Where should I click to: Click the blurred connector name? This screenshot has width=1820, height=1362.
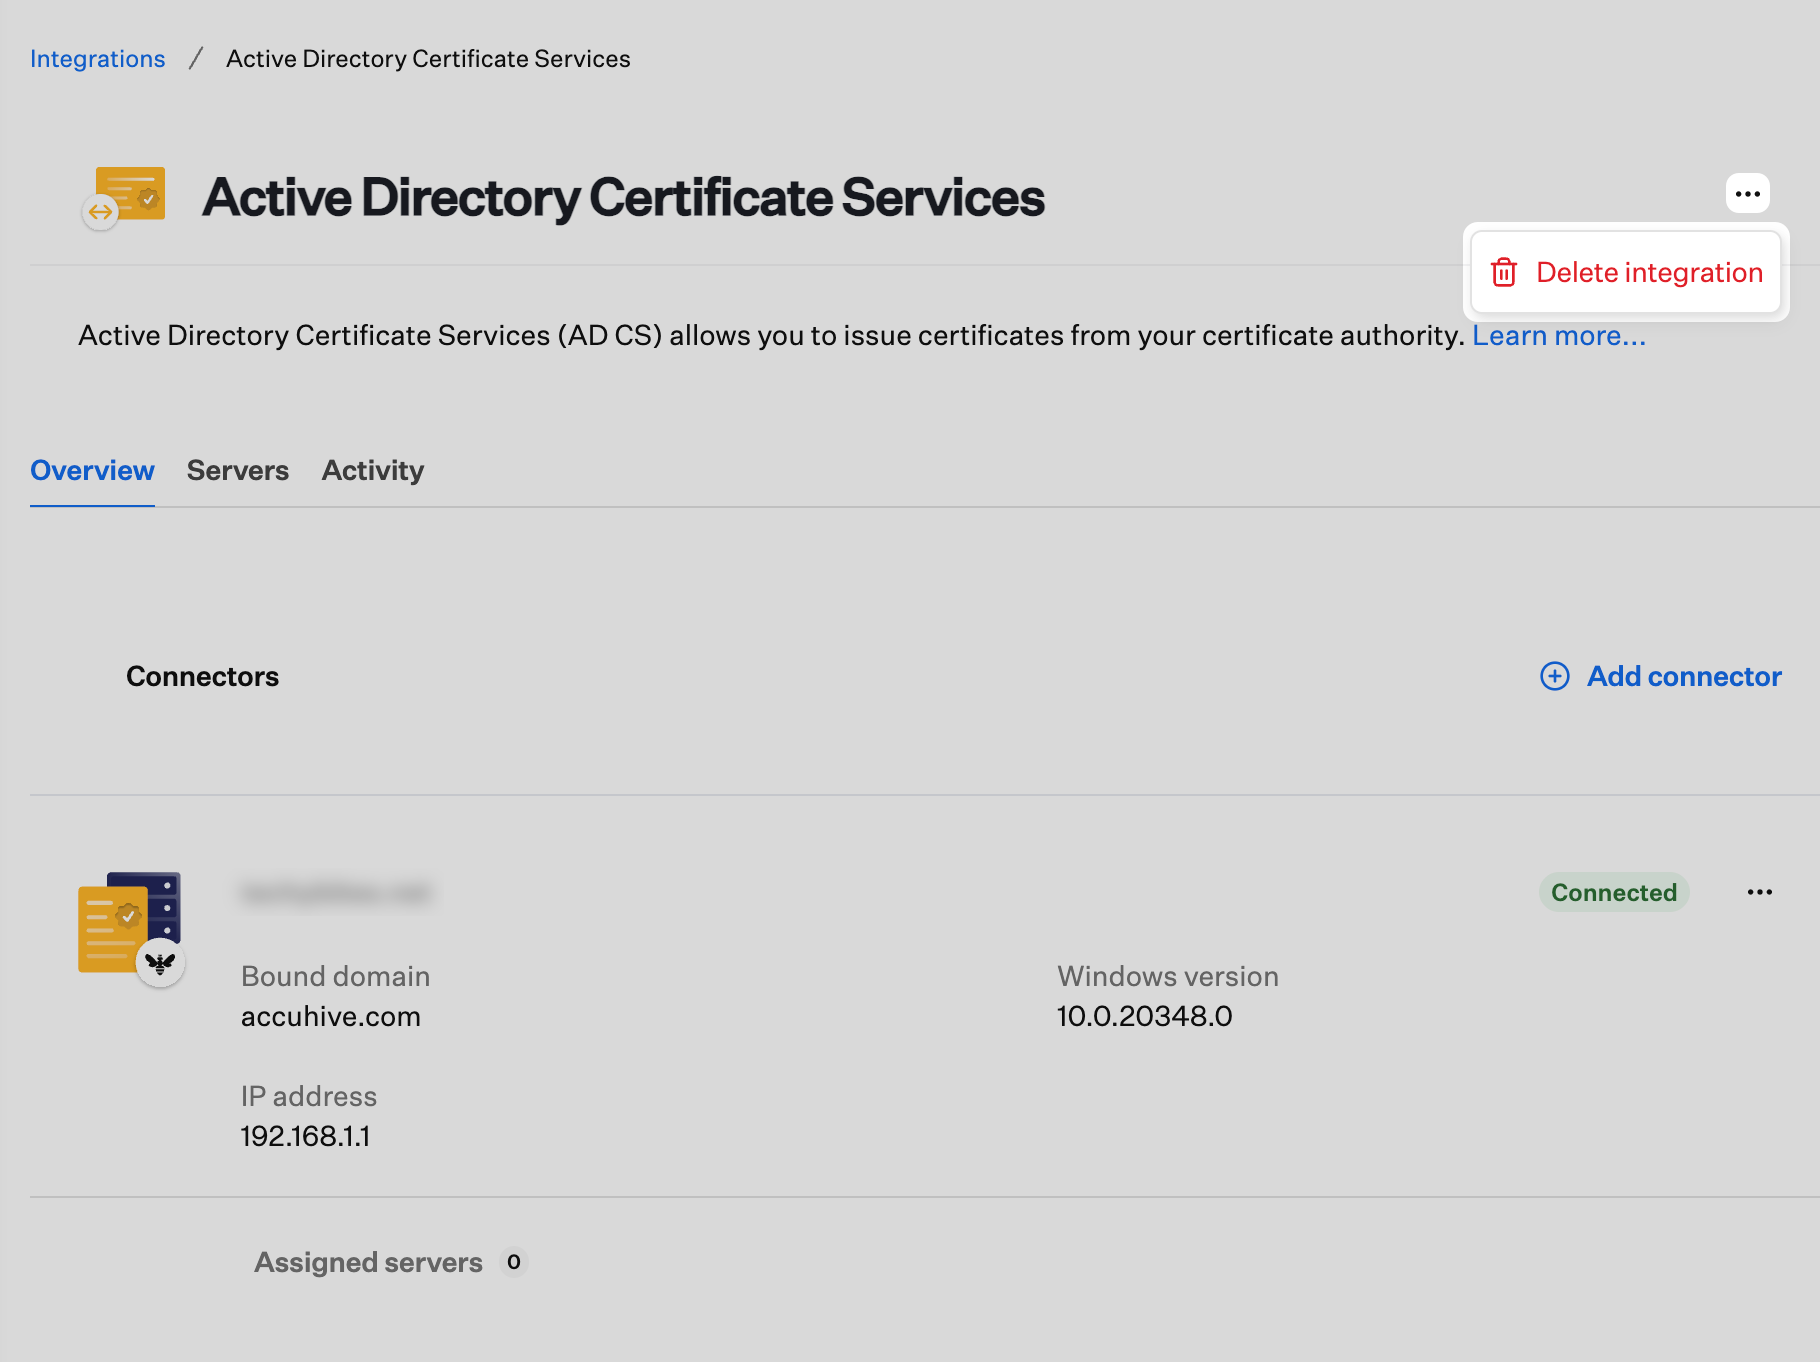click(336, 892)
